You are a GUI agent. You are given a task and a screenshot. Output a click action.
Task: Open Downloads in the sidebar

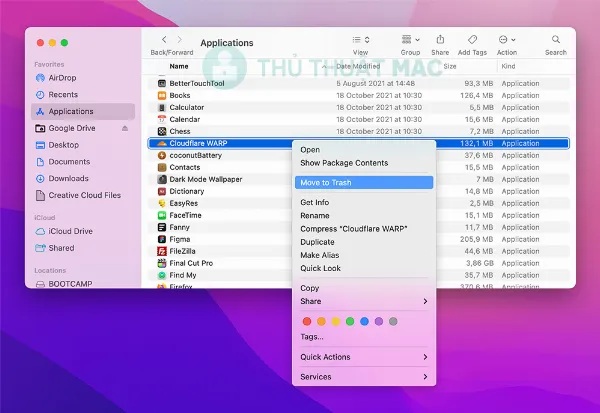[x=83, y=178]
